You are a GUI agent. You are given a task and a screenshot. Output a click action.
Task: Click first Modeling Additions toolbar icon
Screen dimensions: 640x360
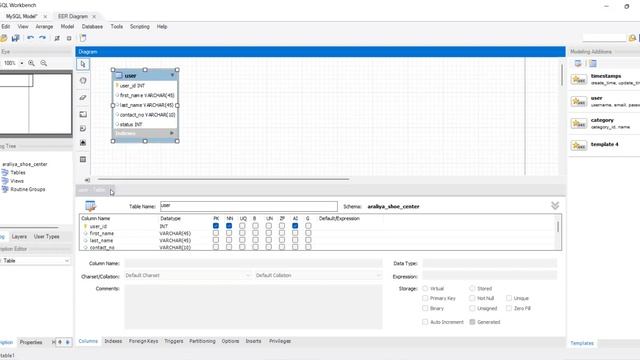[x=578, y=63]
